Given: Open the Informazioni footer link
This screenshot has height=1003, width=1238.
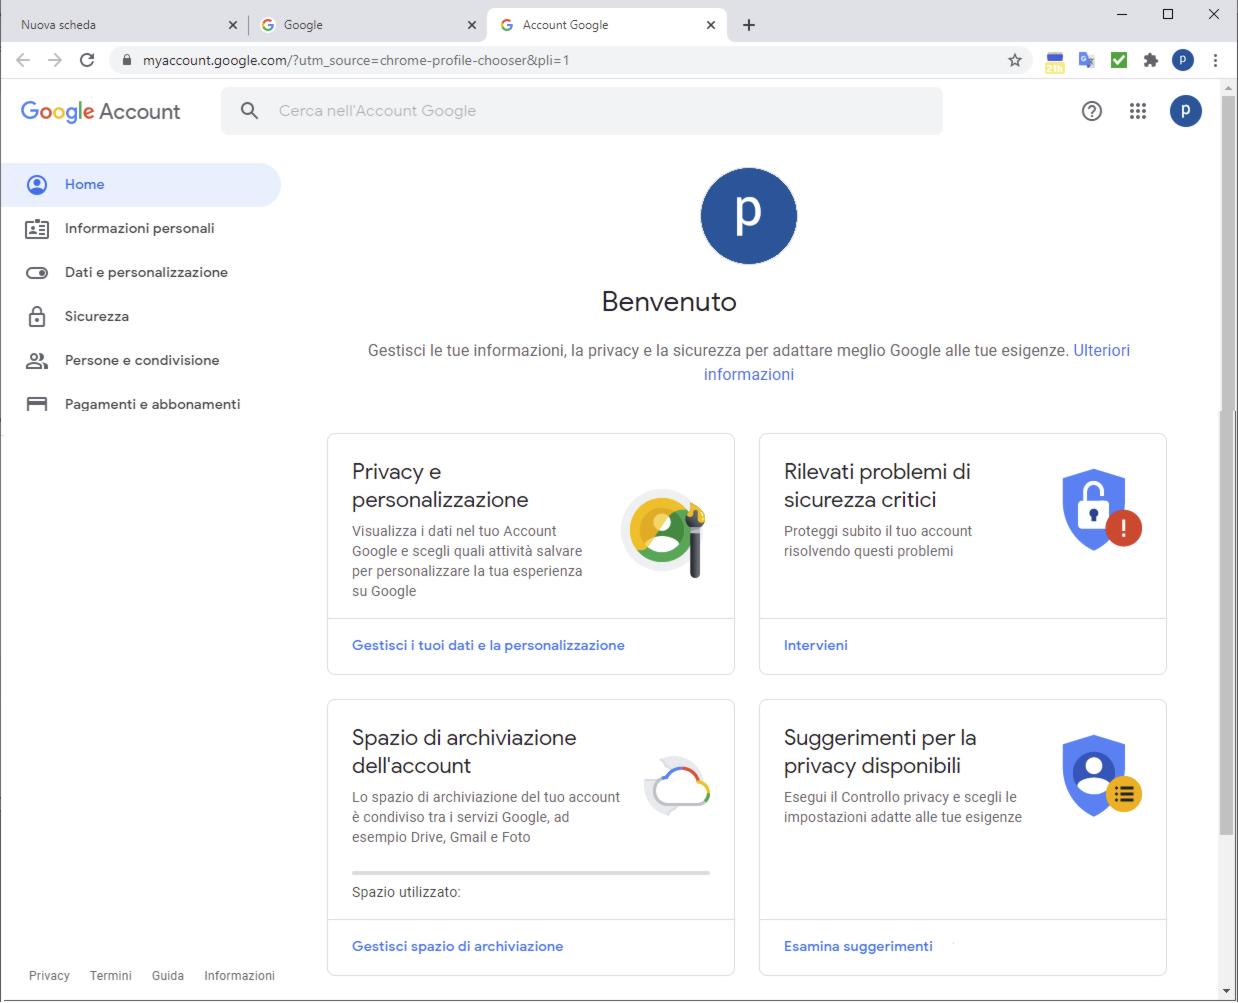Looking at the screenshot, I should pos(239,976).
